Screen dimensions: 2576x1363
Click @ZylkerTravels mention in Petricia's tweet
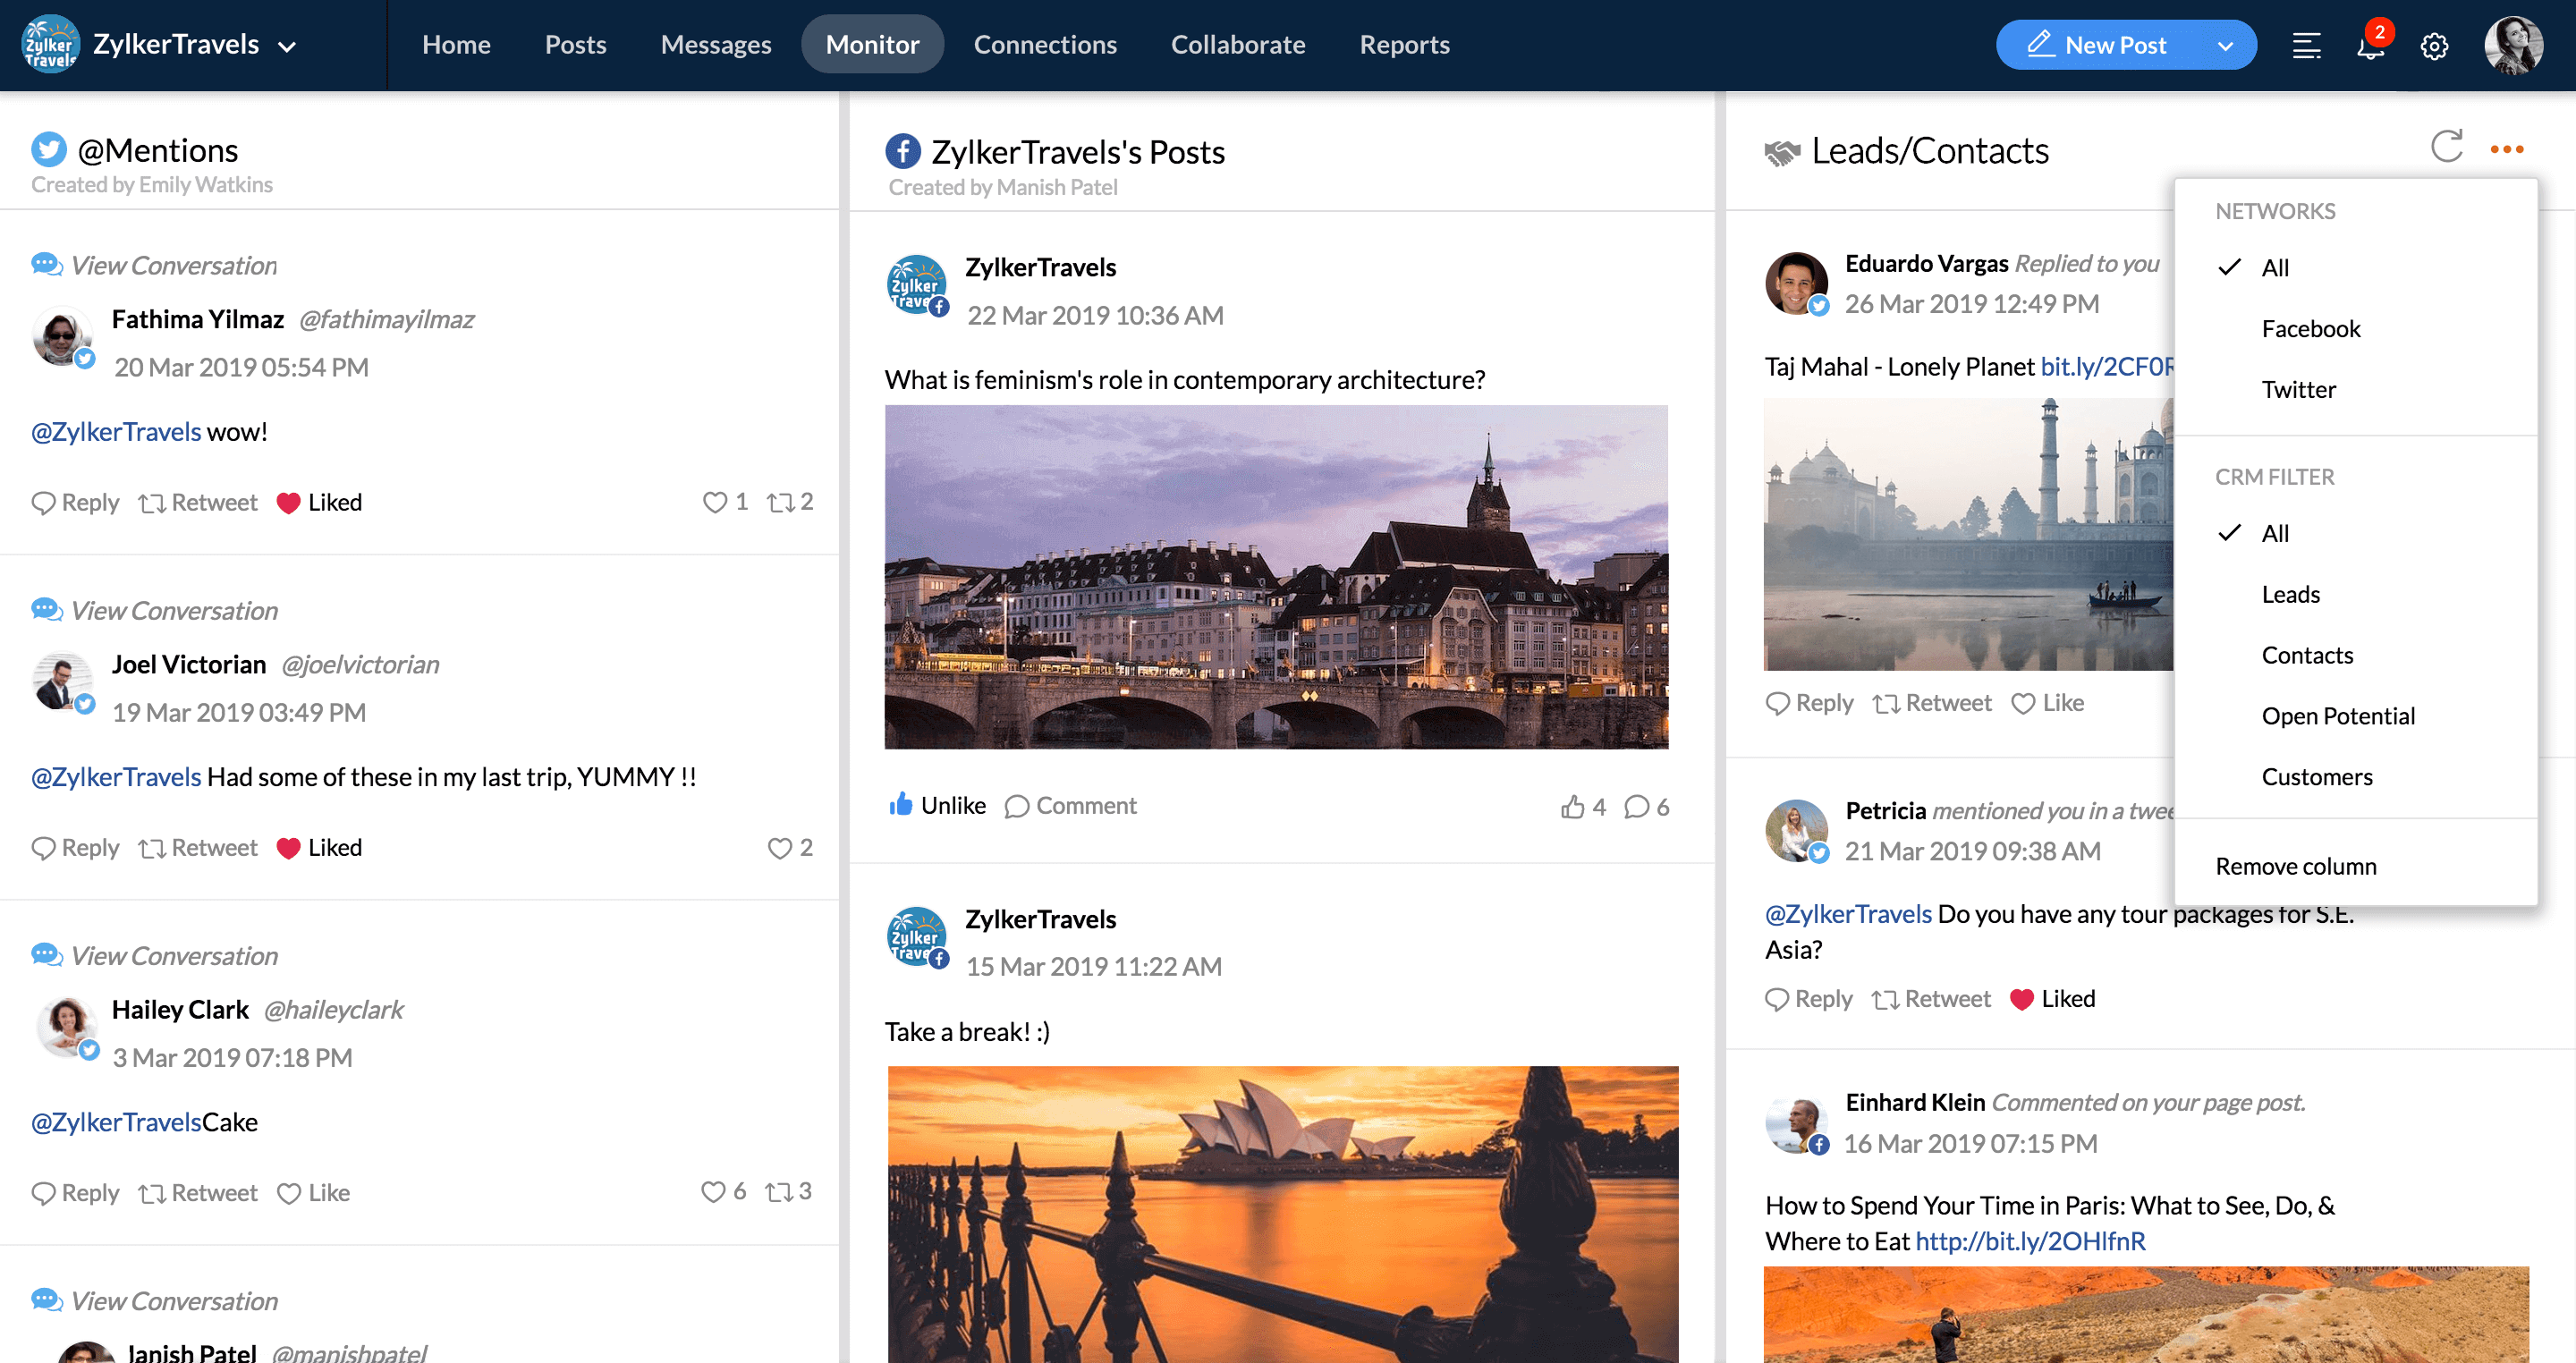(1848, 914)
